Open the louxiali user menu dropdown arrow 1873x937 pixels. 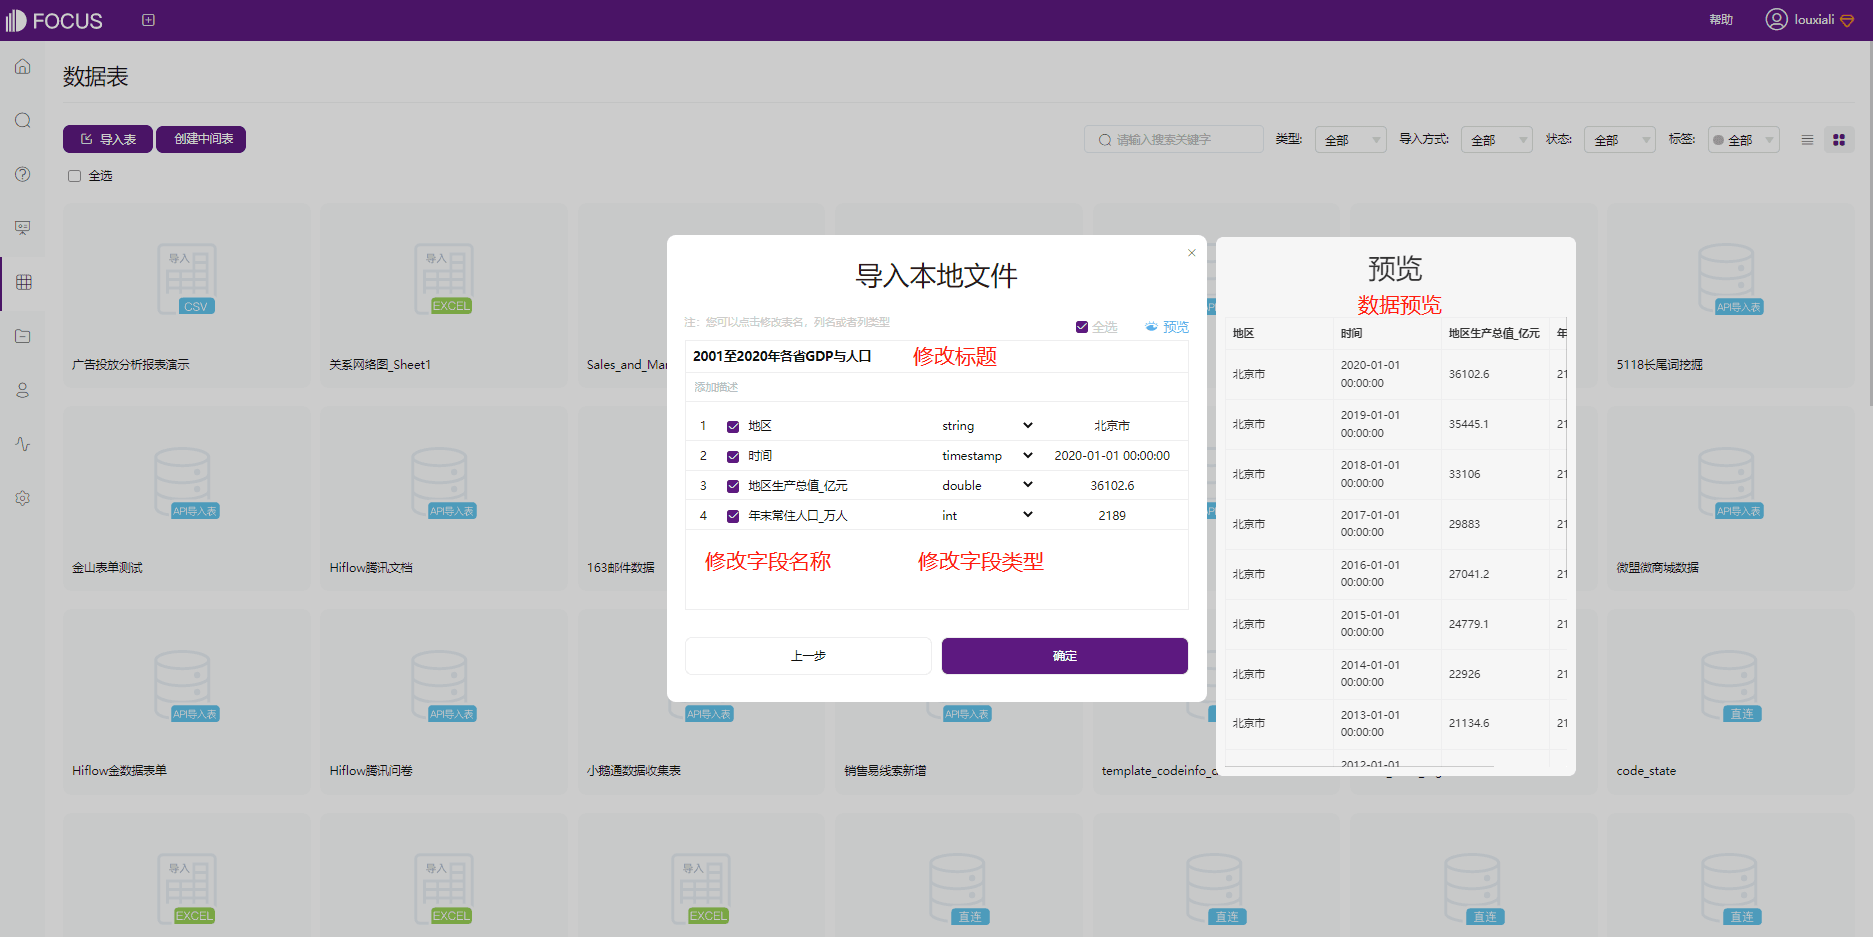[1847, 21]
